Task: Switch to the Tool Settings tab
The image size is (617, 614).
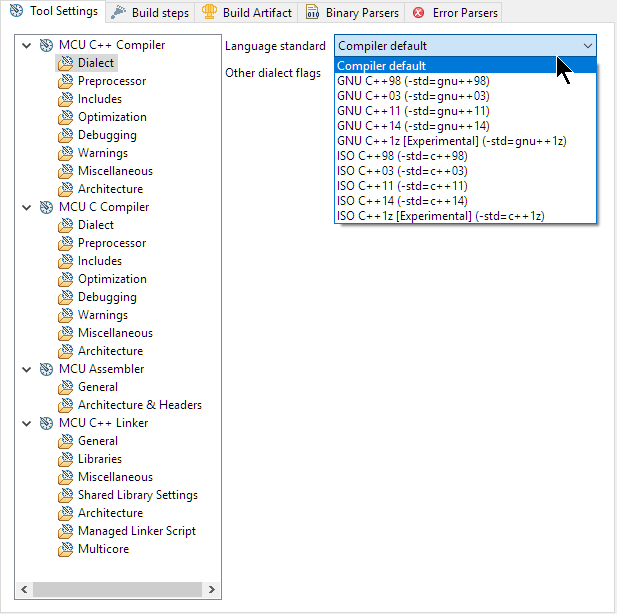Action: coord(54,11)
